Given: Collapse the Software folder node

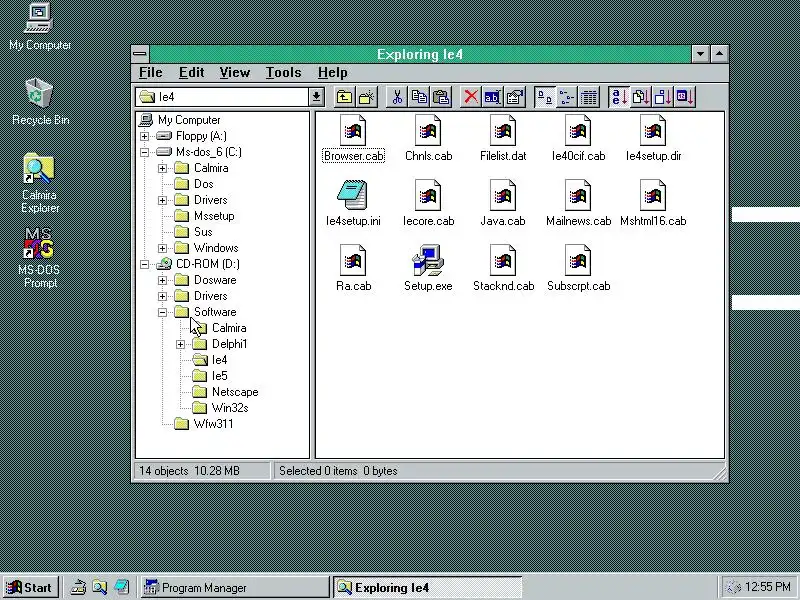Looking at the screenshot, I should click(162, 312).
